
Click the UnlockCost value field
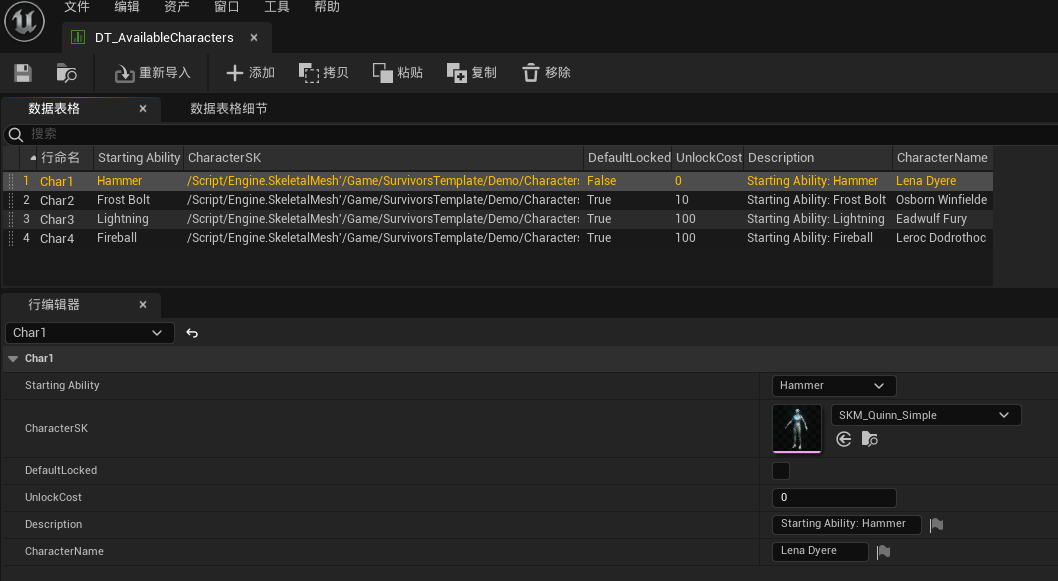[x=834, y=498]
